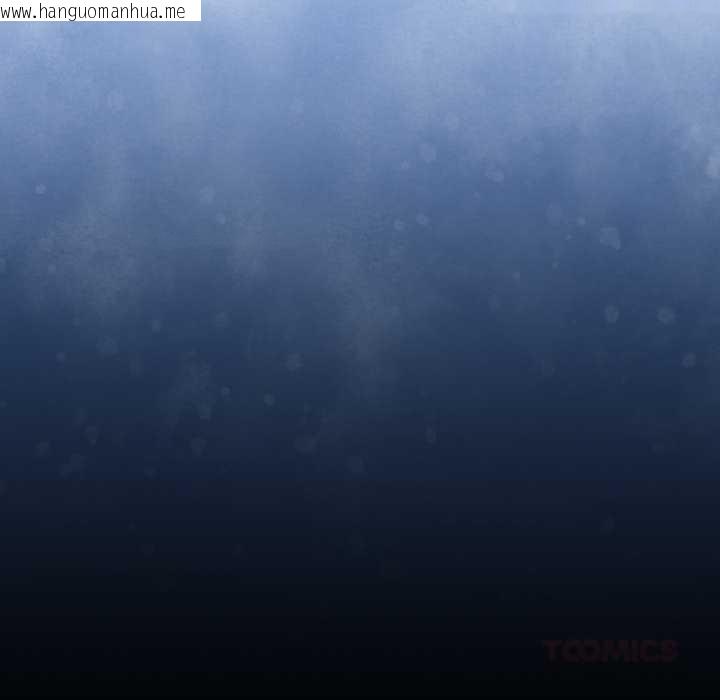The image size is (720, 700).
Task: Click the white watermark banner background
Action: pyautogui.click(x=194, y=11)
